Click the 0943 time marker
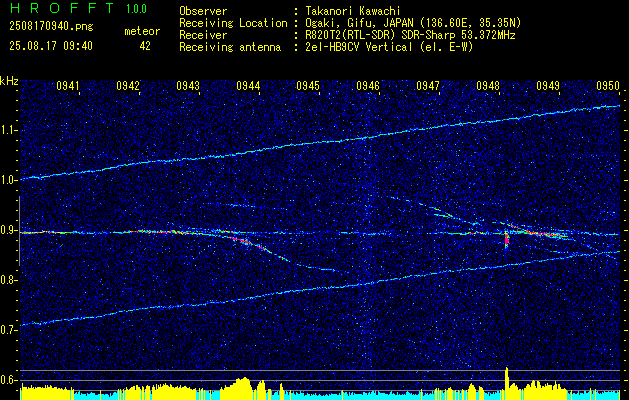The height and width of the screenshot is (400, 629). (x=188, y=86)
